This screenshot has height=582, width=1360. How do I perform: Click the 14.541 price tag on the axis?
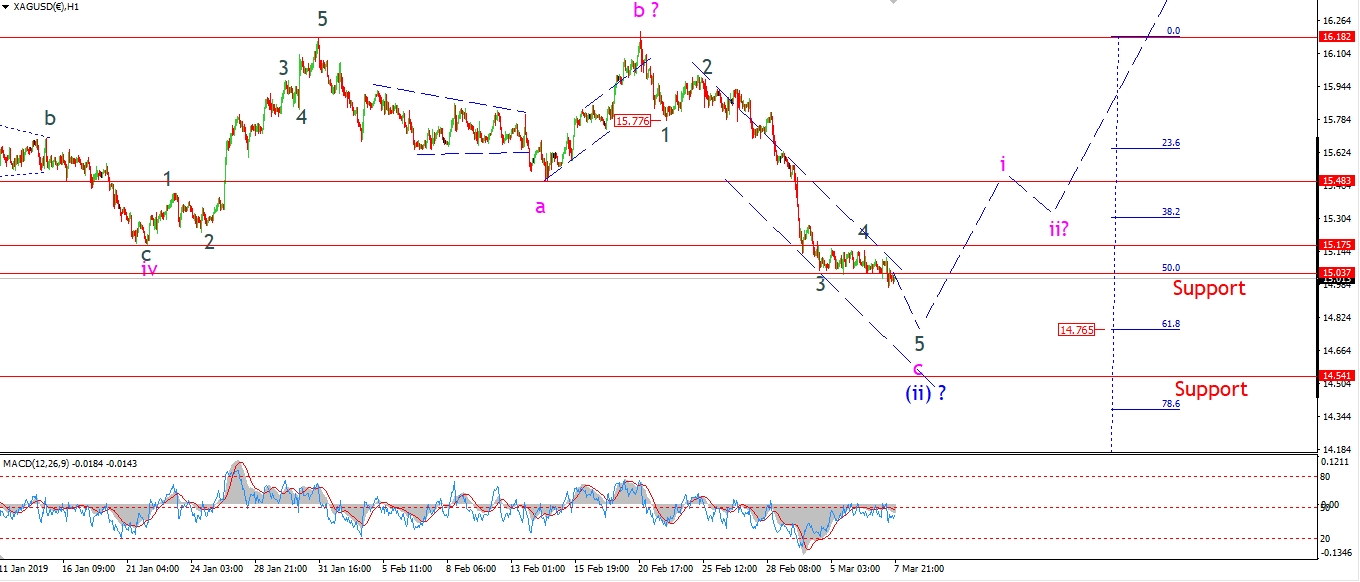1337,376
